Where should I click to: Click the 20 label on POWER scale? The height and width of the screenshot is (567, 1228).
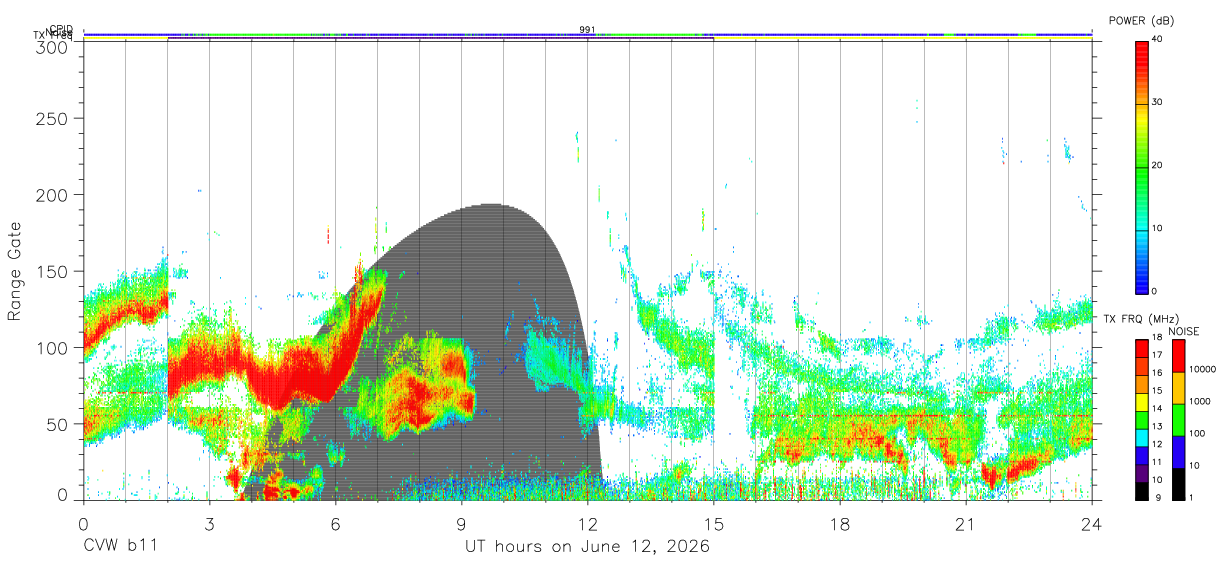point(1157,165)
